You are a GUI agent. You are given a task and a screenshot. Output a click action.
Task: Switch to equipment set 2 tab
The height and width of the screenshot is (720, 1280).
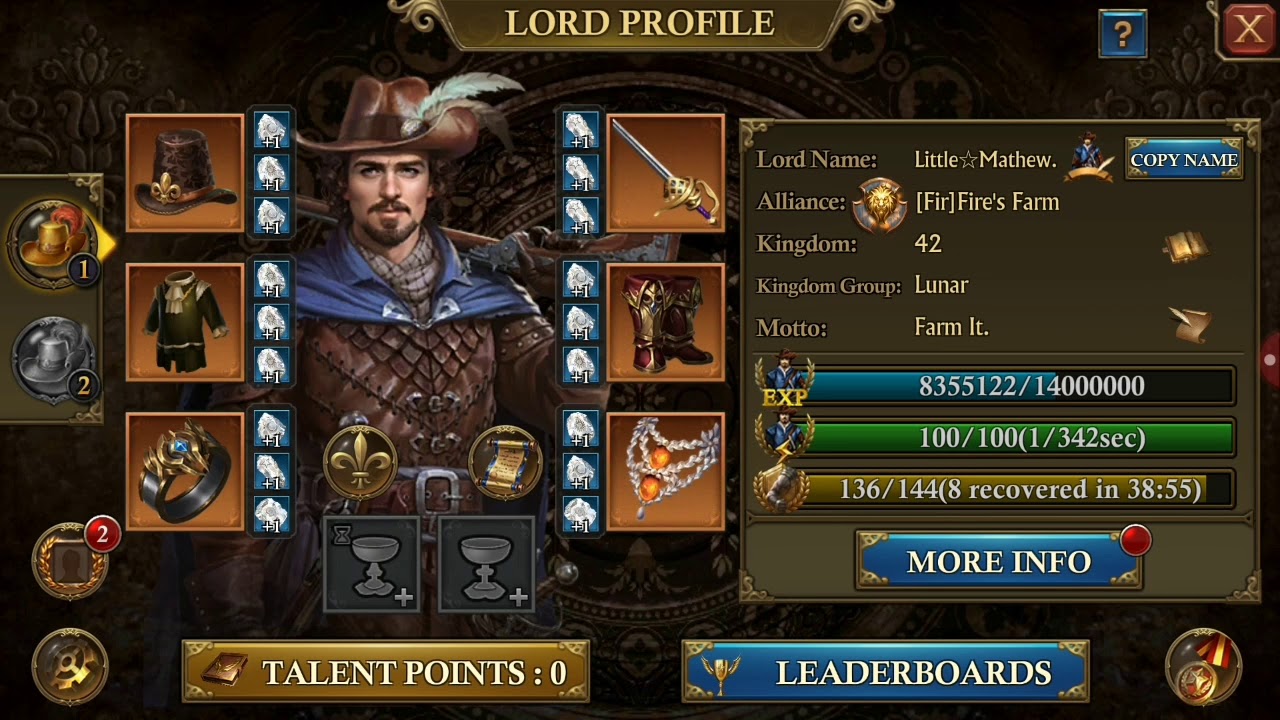pyautogui.click(x=54, y=359)
